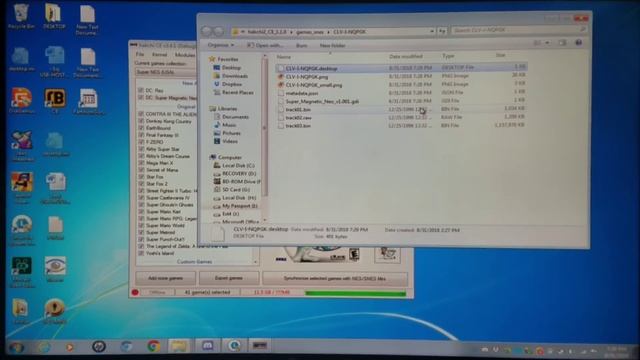This screenshot has width=640, height=360.
Task: Click hakchi2 taskbar icon
Action: point(260,346)
